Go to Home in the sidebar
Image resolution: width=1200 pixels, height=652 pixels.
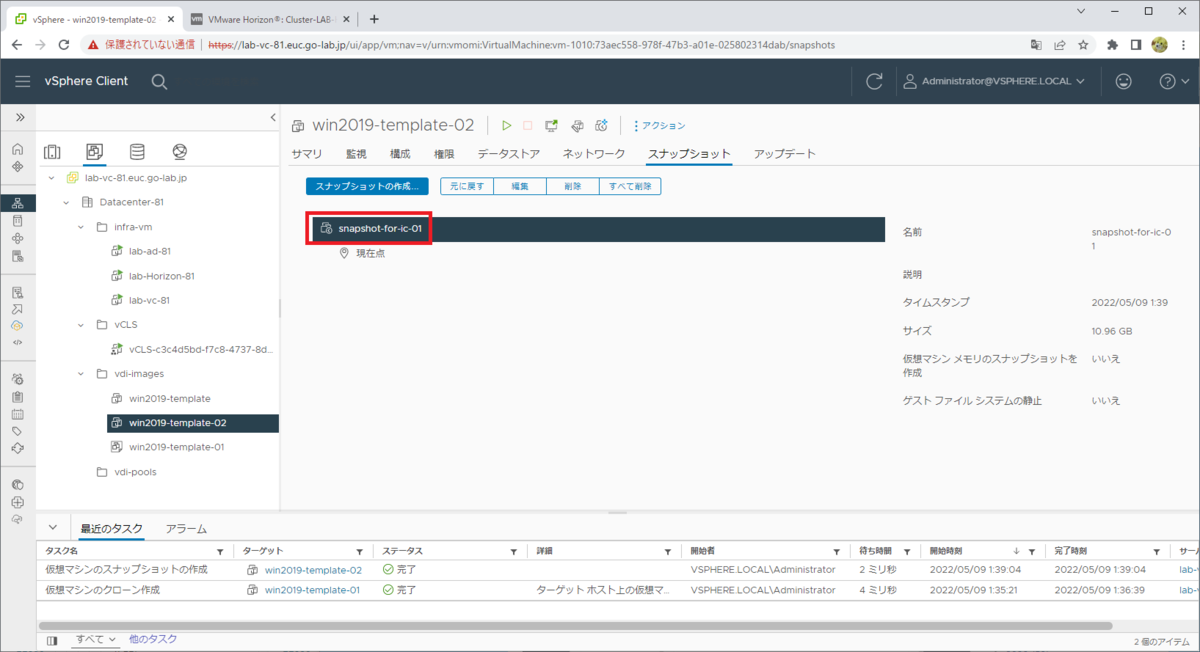(17, 149)
